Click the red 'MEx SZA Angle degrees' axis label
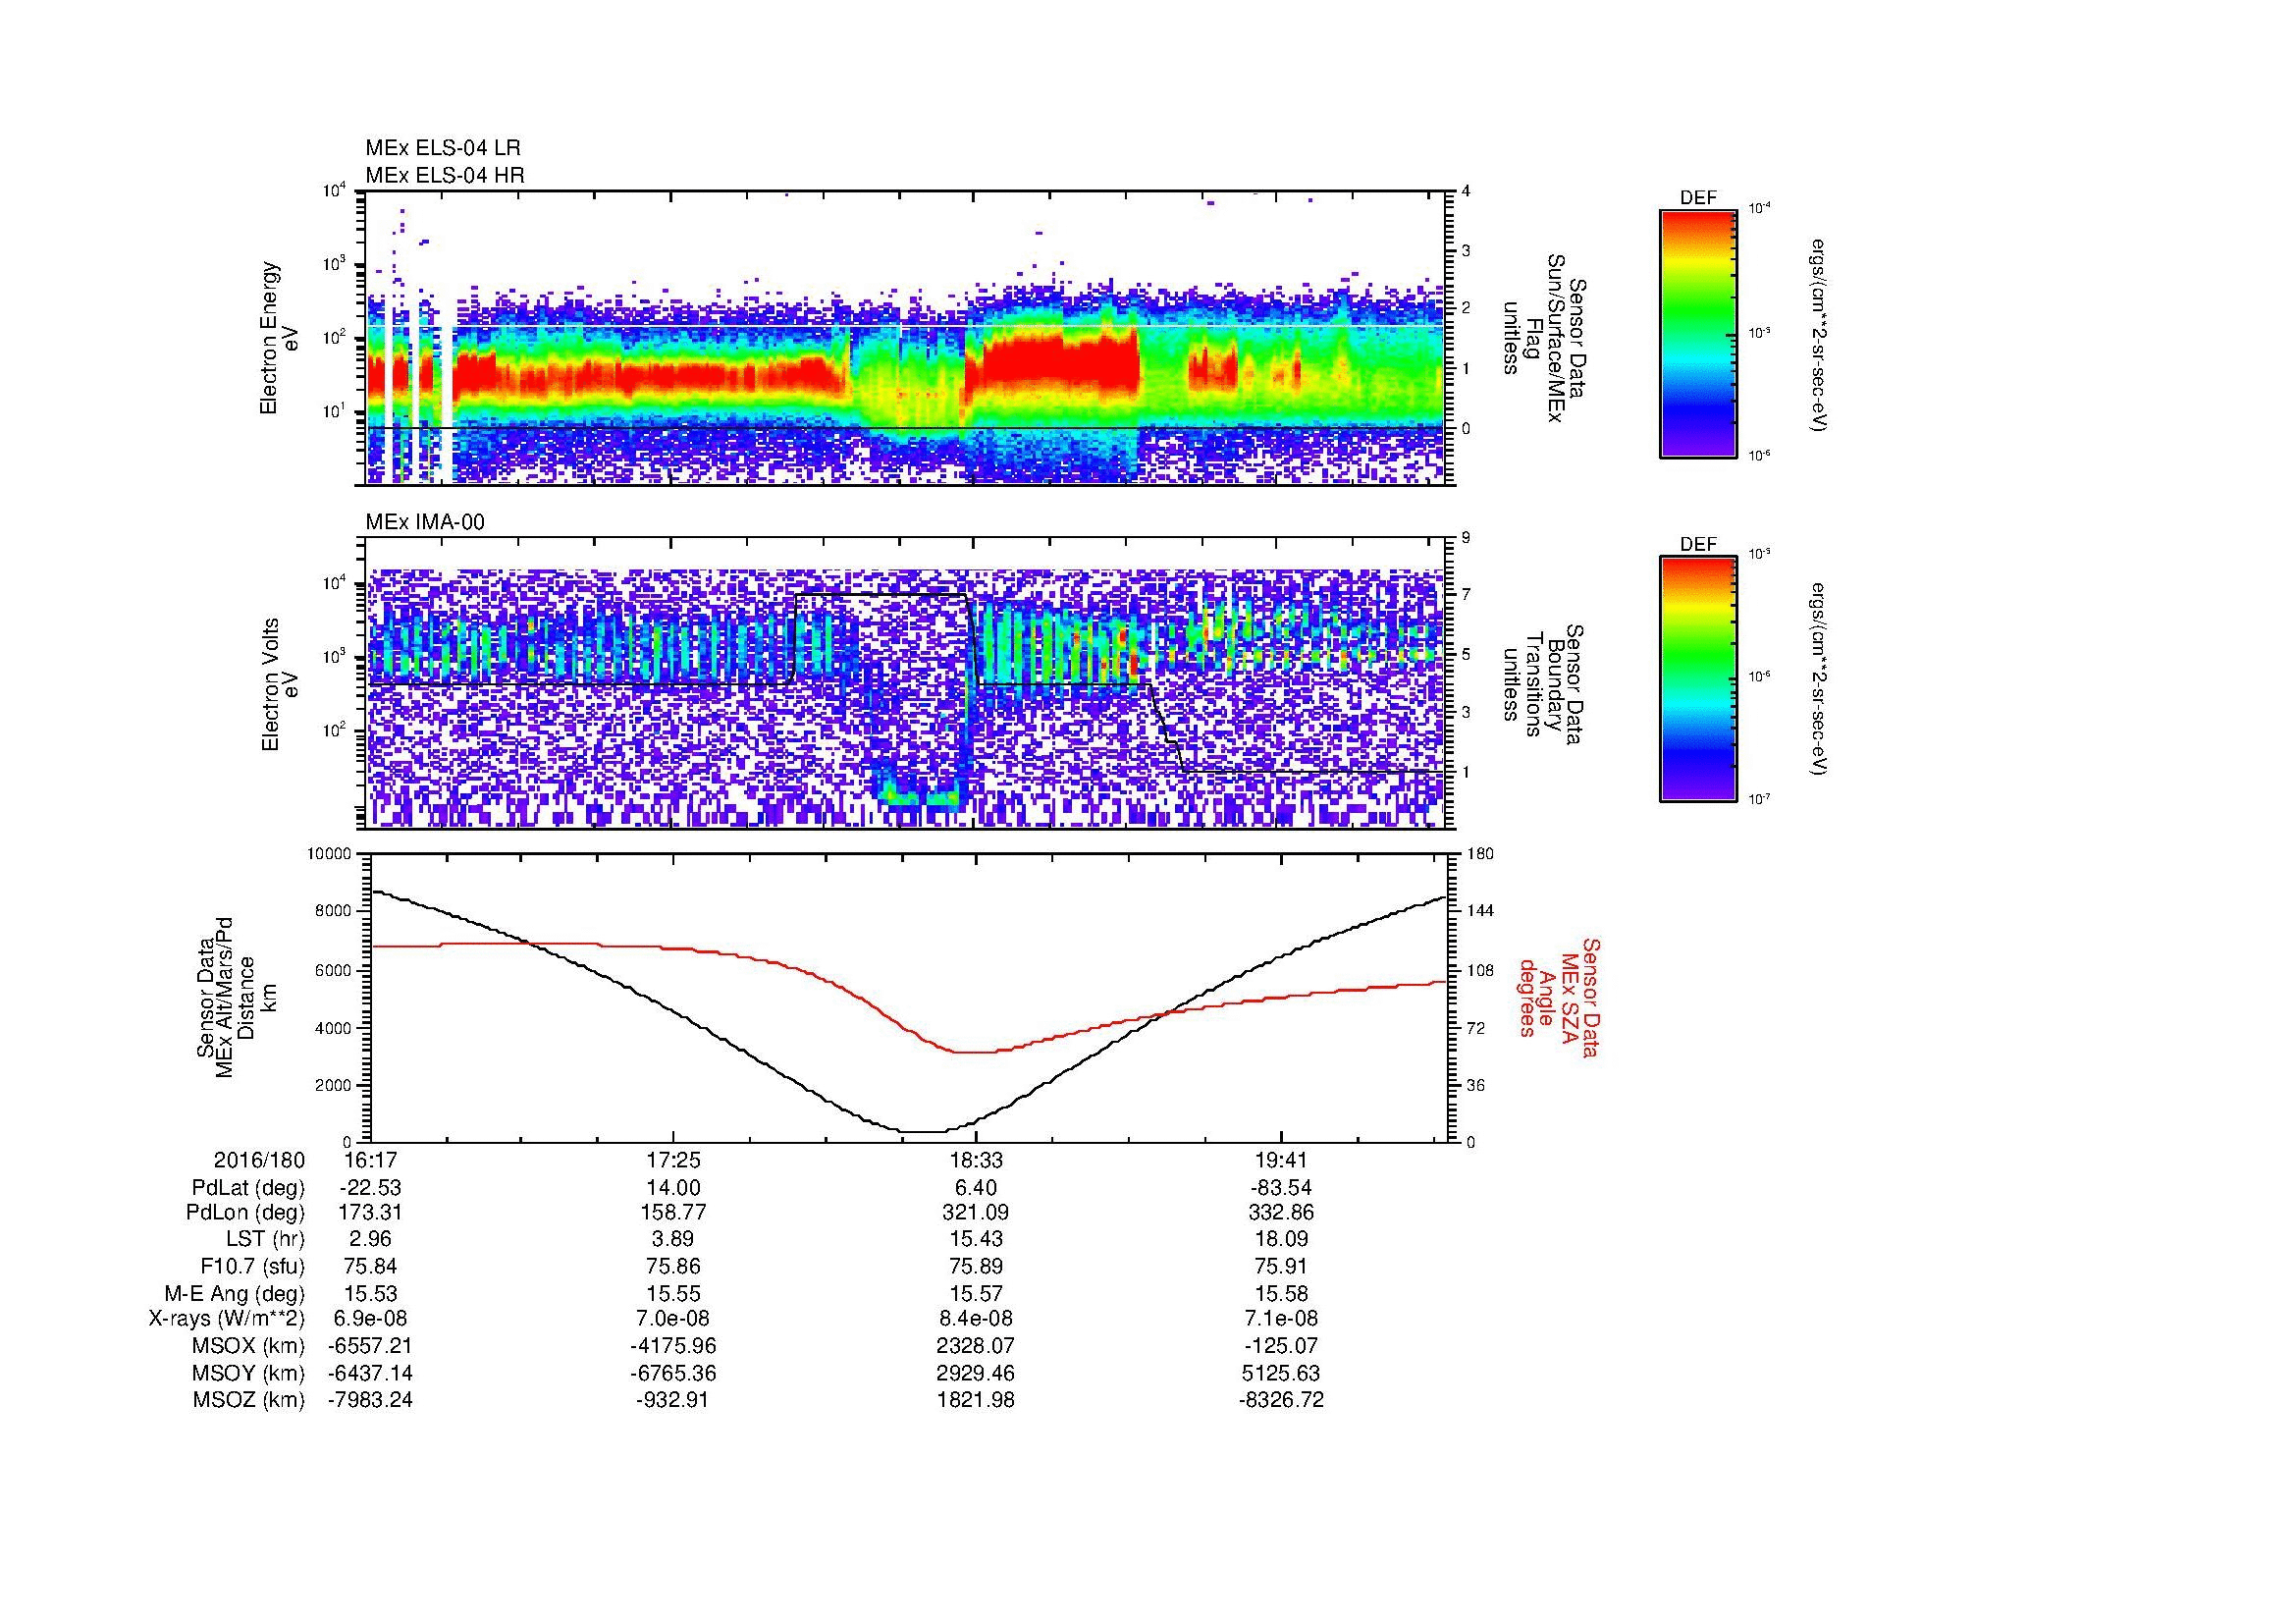Screen dimensions: 2296x1623 (x=1558, y=997)
